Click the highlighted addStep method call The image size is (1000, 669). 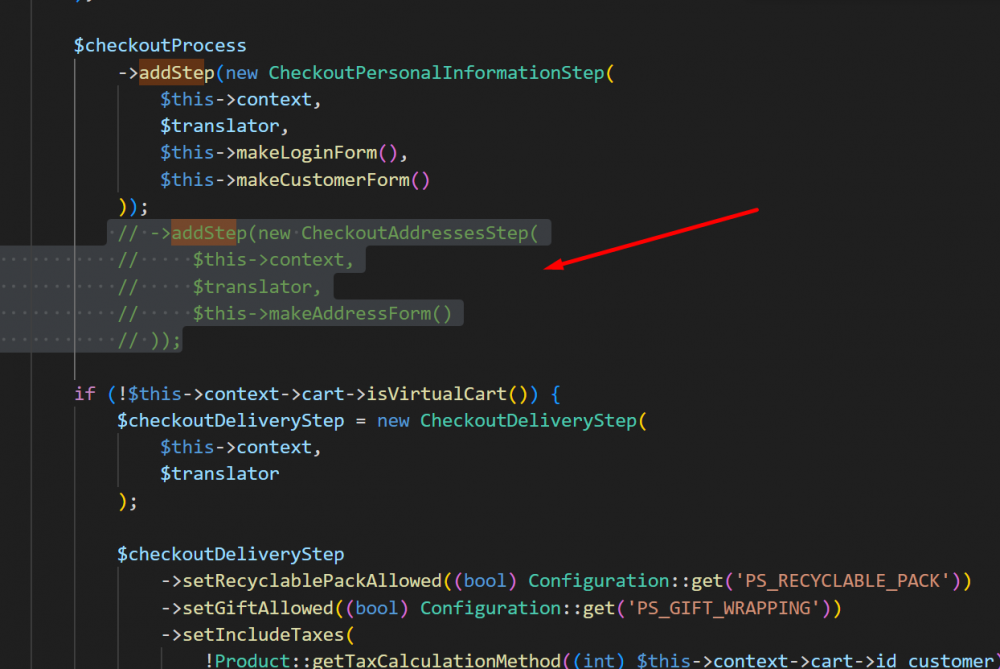[x=175, y=72]
